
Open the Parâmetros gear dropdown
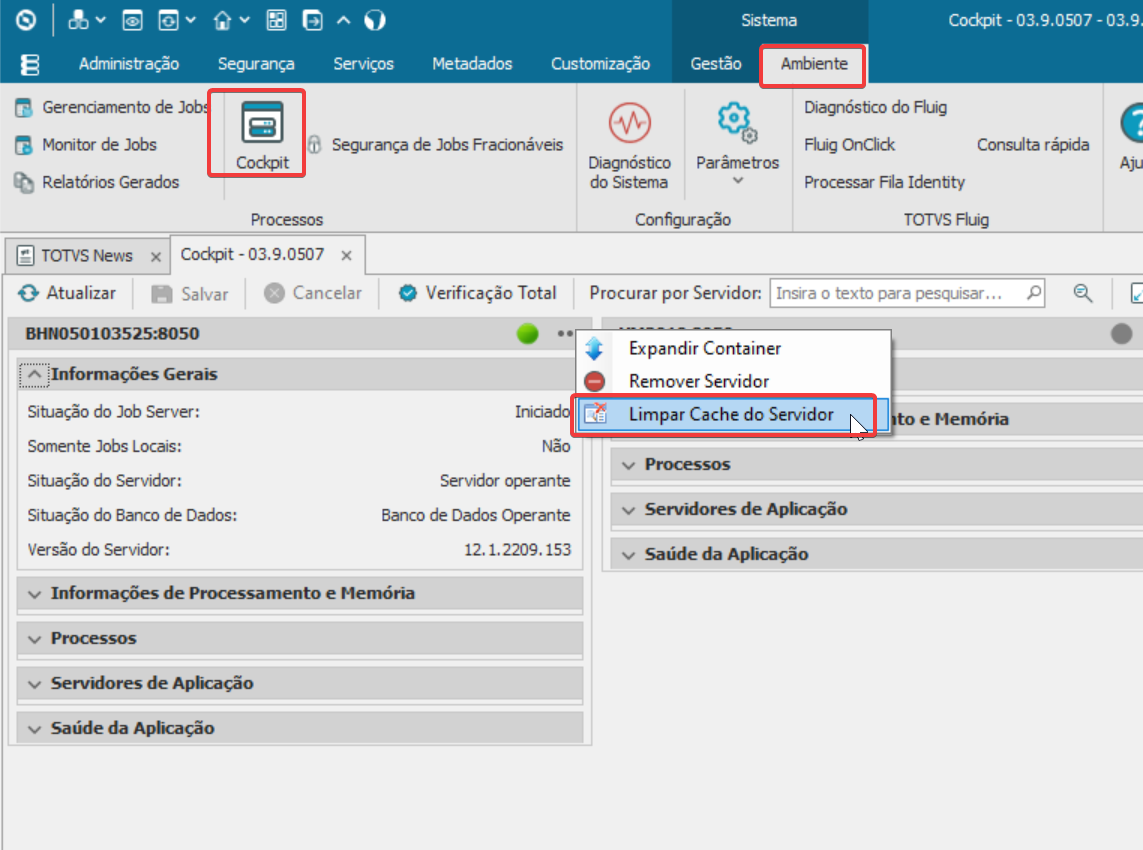pos(738,144)
